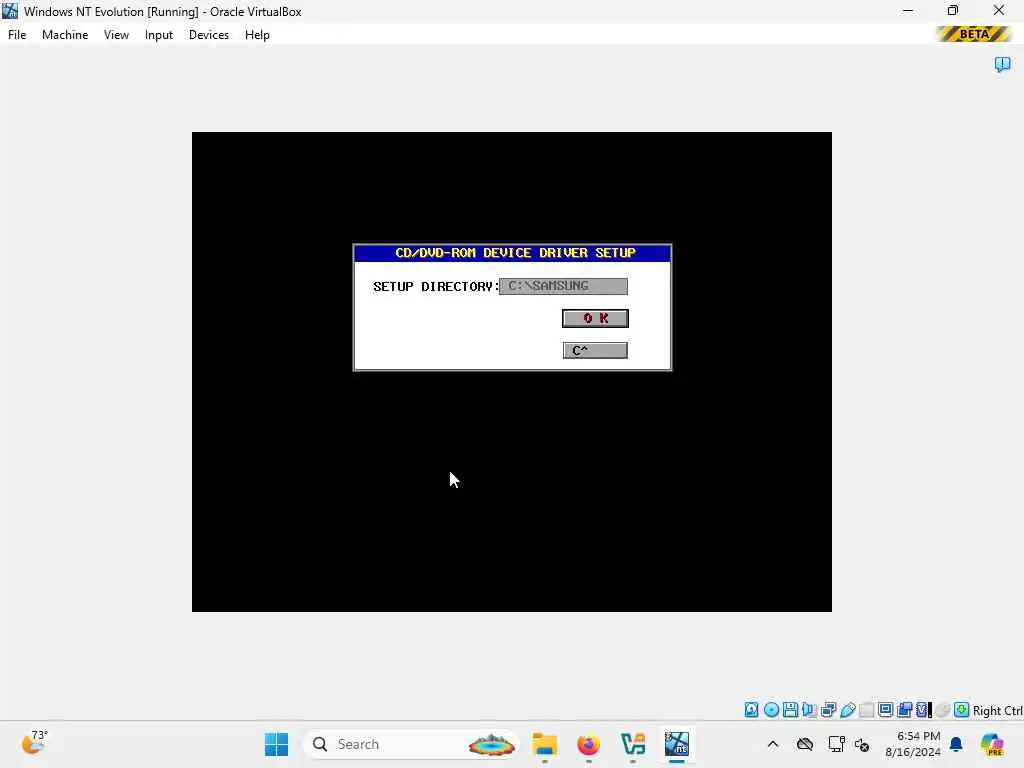Click the hard disk activity status icon

coord(752,710)
